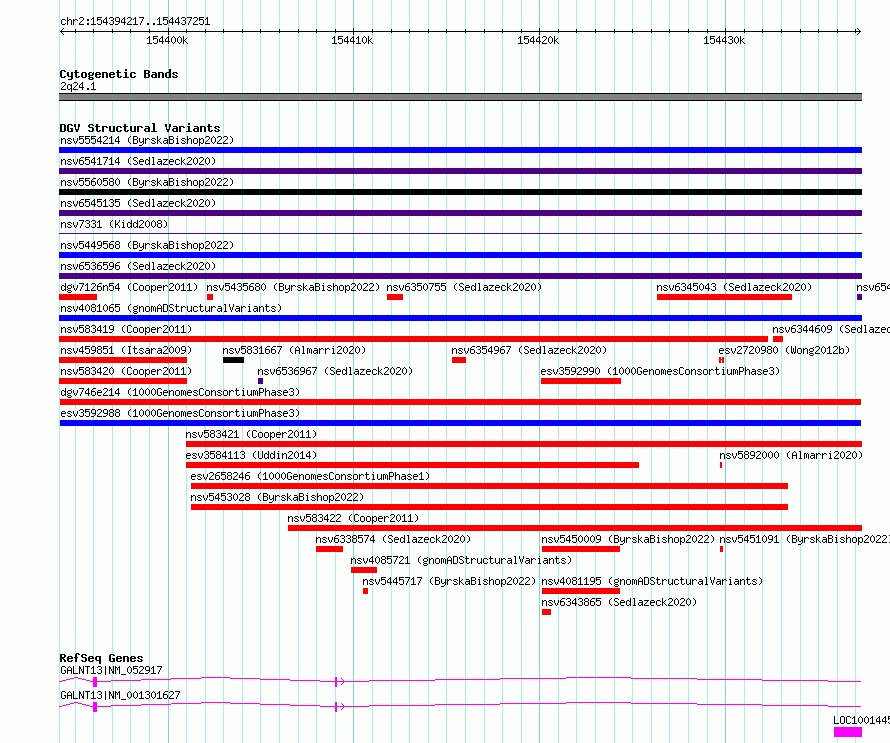Open the nsv583422 (Cooper2011) label
This screenshot has height=743, width=890.
click(x=353, y=518)
